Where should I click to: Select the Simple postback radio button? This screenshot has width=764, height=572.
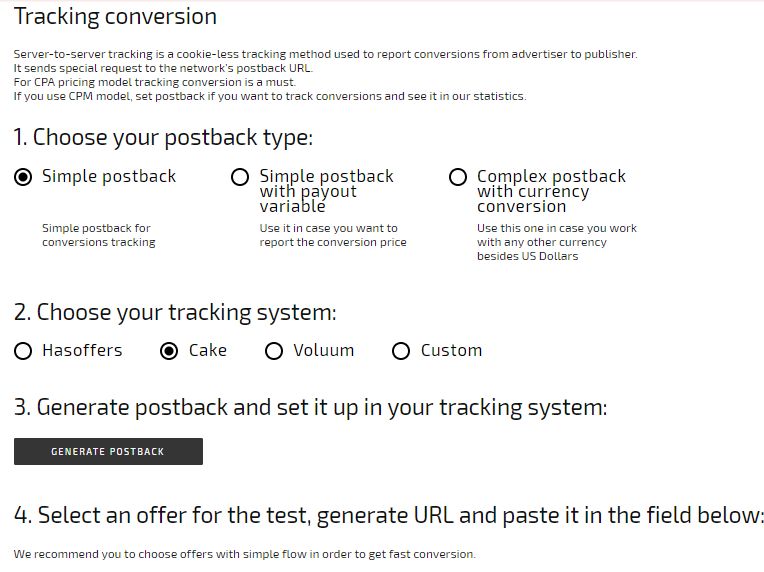coord(23,177)
